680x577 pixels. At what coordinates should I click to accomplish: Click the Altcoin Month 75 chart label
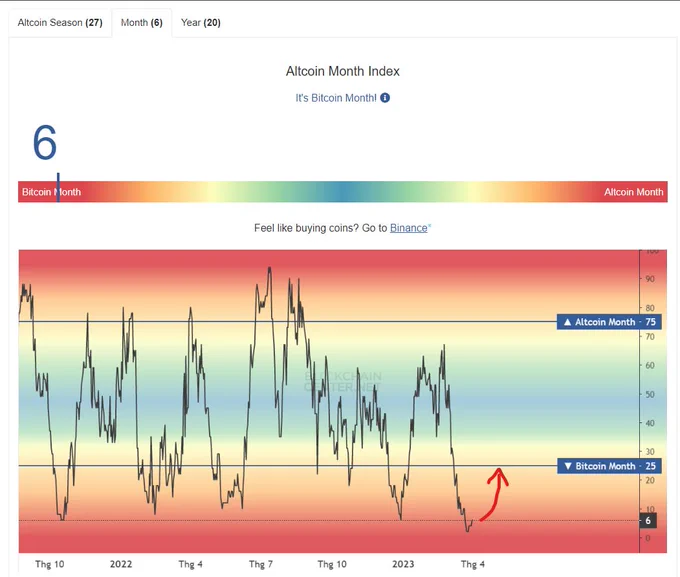[x=609, y=322]
